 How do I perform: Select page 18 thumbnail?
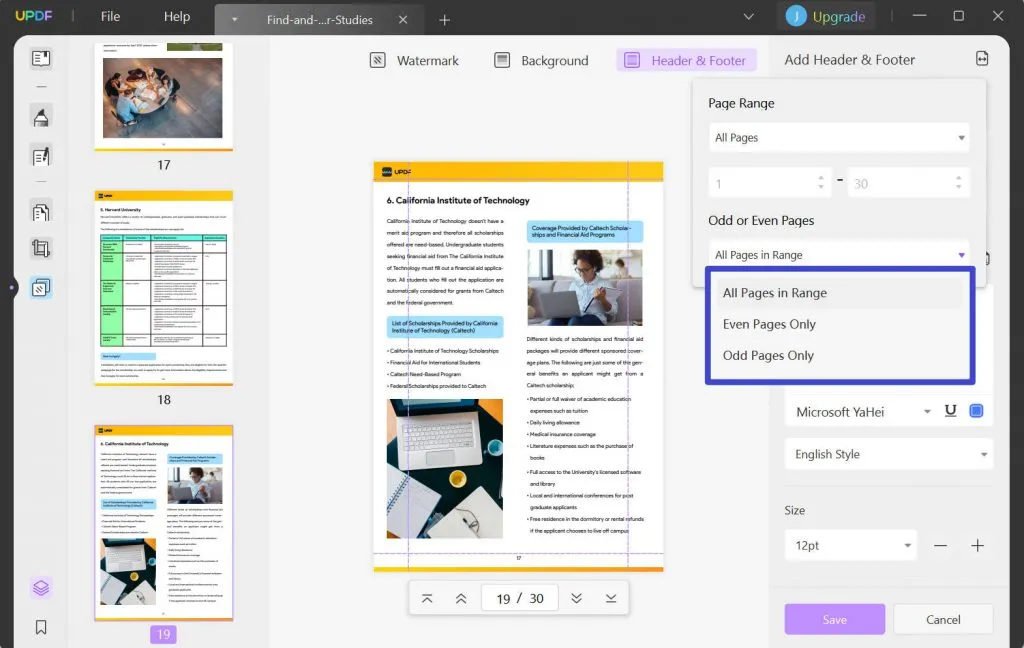(163, 287)
